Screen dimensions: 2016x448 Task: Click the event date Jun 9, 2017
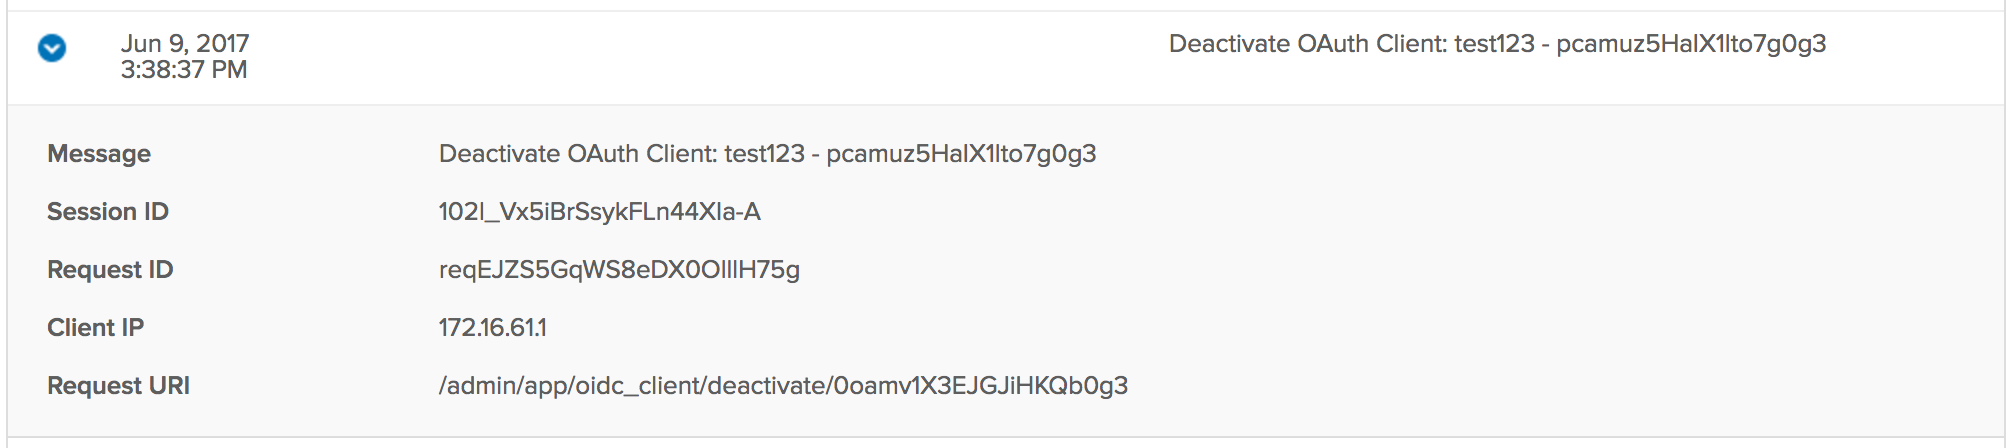click(x=185, y=43)
